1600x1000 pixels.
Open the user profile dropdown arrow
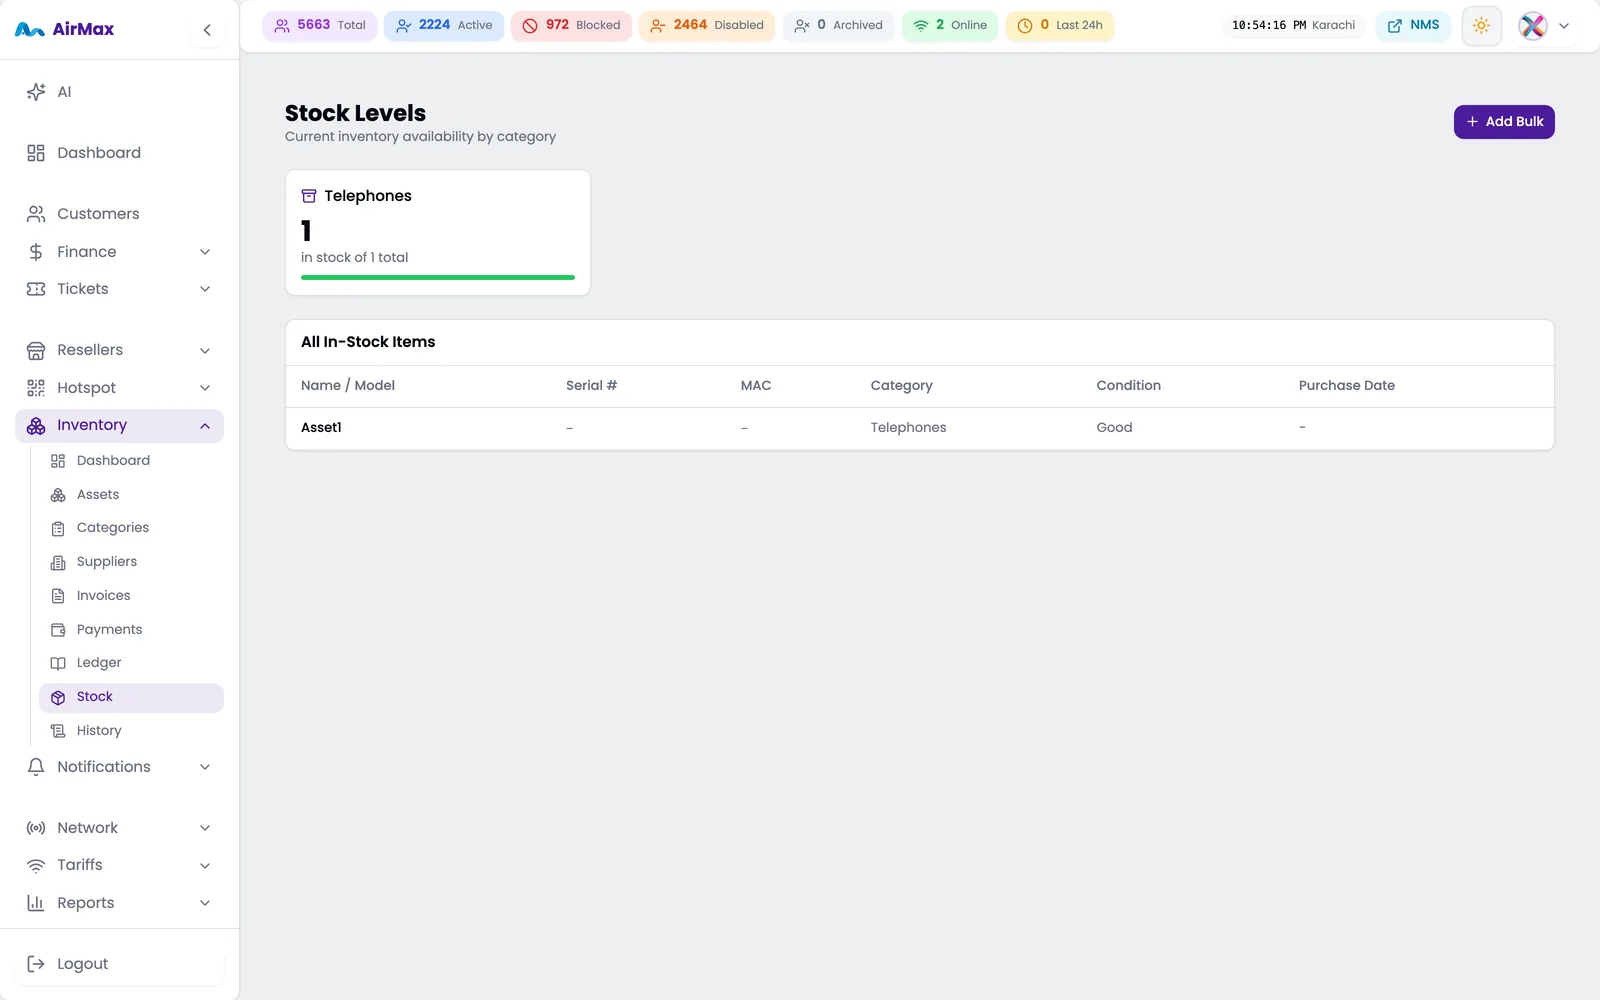click(1564, 26)
